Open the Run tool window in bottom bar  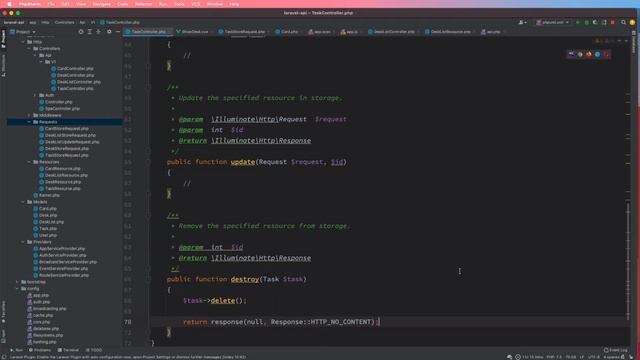pos(17,350)
